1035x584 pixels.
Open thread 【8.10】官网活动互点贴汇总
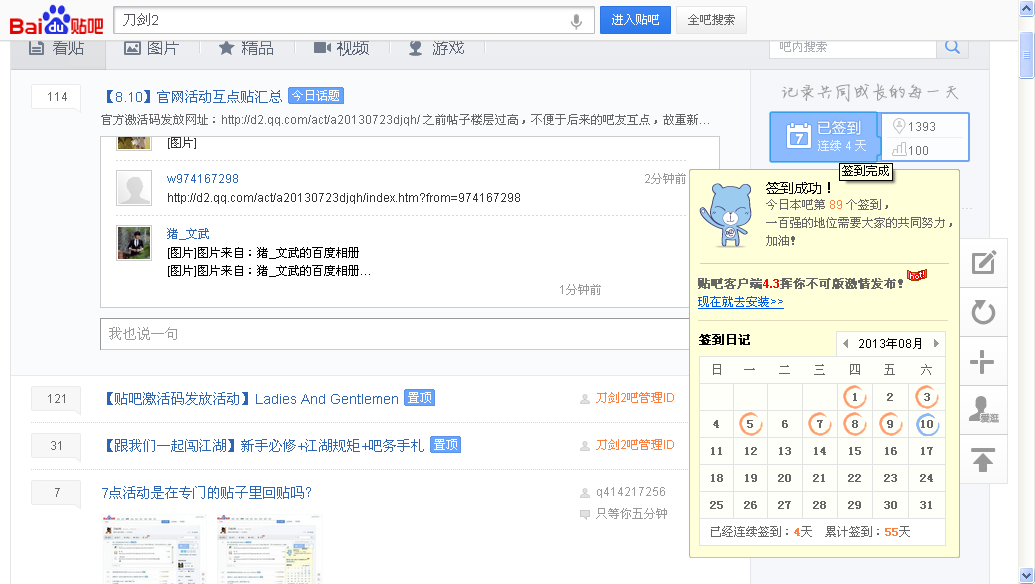pyautogui.click(x=192, y=96)
